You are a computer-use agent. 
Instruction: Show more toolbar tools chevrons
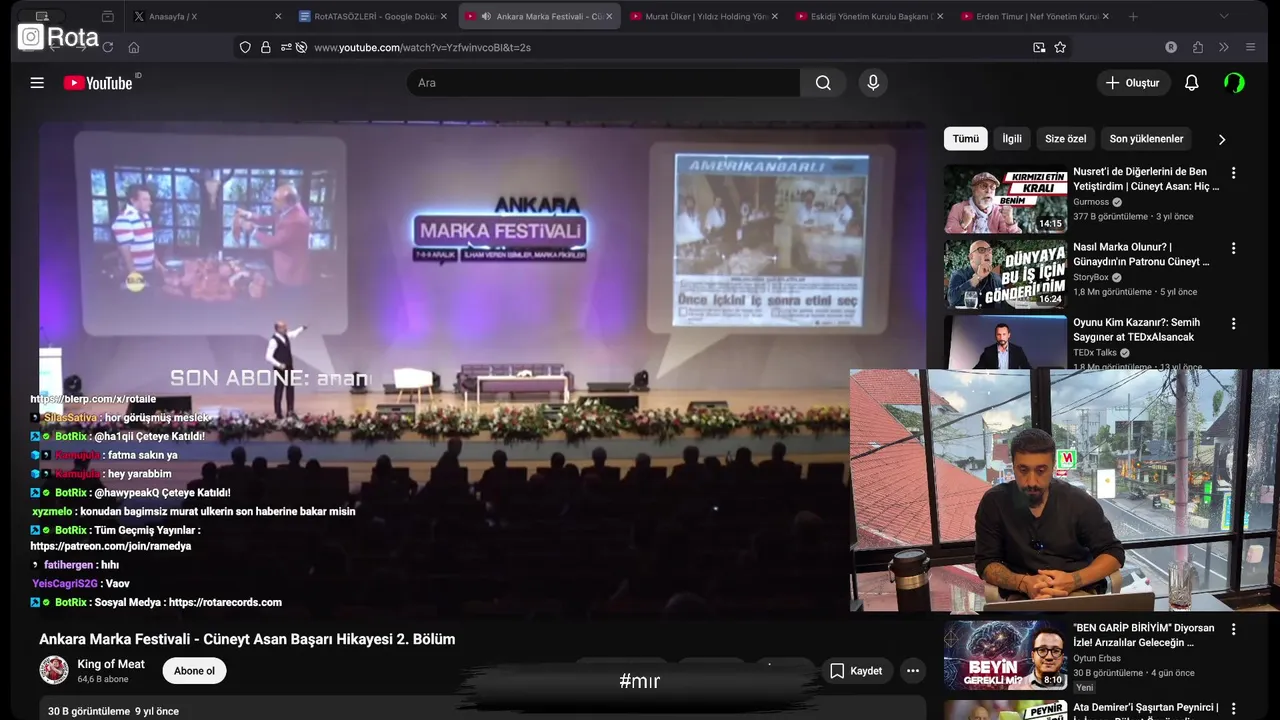point(1223,47)
